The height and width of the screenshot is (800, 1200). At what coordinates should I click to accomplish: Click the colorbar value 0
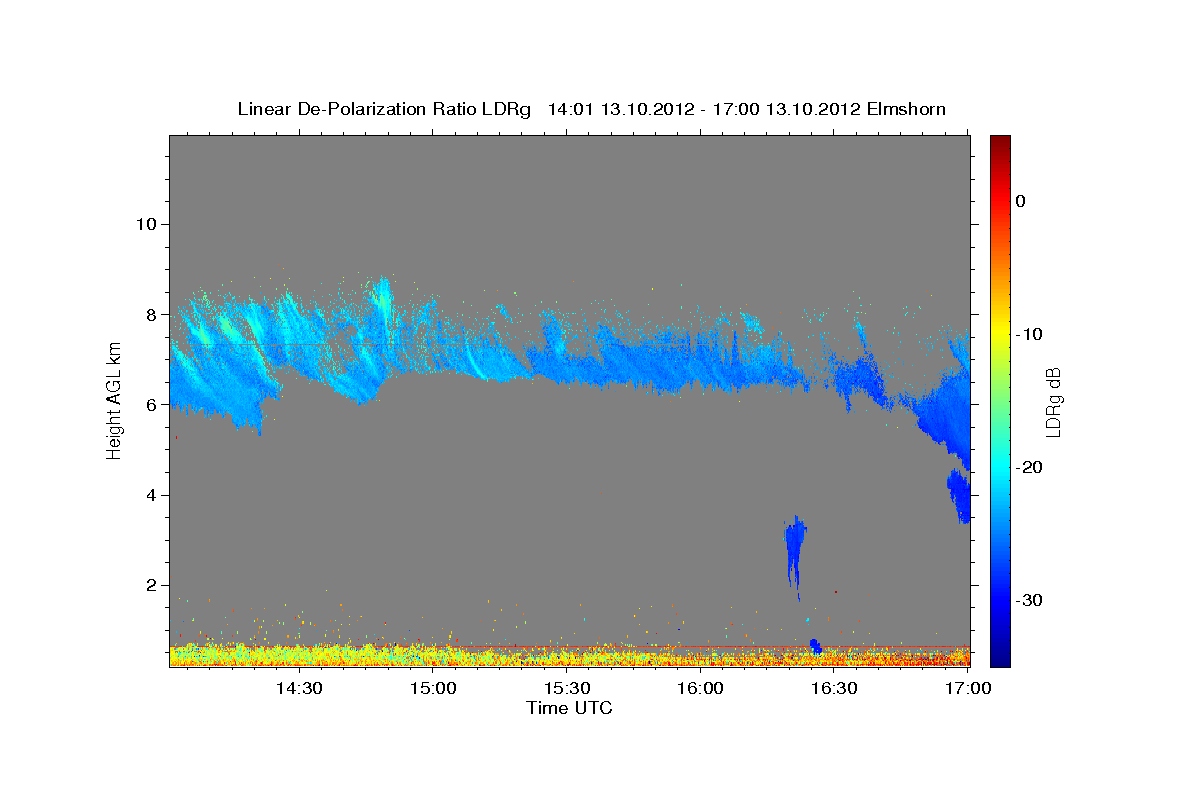point(1020,201)
